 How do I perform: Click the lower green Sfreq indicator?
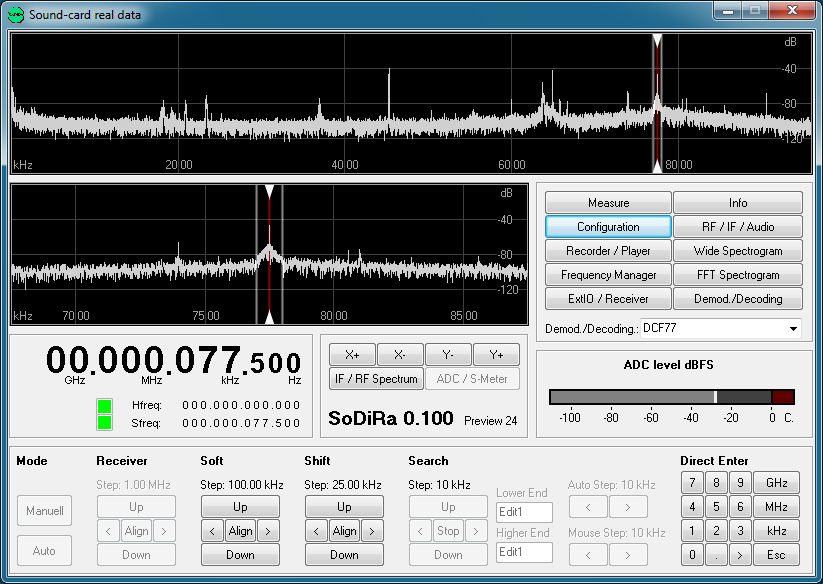[104, 422]
